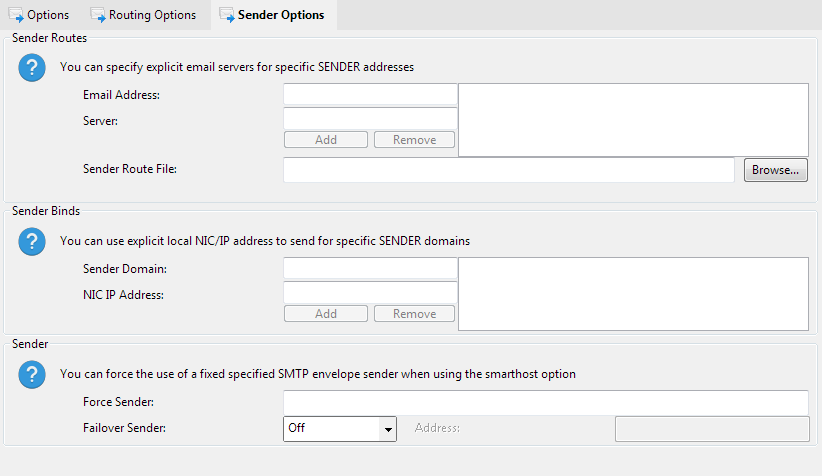The height and width of the screenshot is (476, 822).
Task: Expand the Failover Sender dropdown
Action: tap(387, 428)
